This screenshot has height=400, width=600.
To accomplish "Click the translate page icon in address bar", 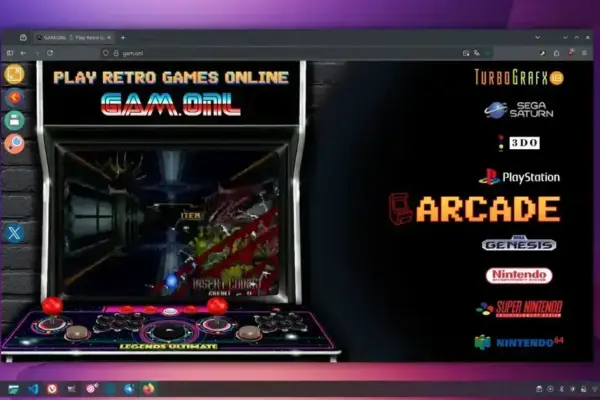I will pos(476,53).
